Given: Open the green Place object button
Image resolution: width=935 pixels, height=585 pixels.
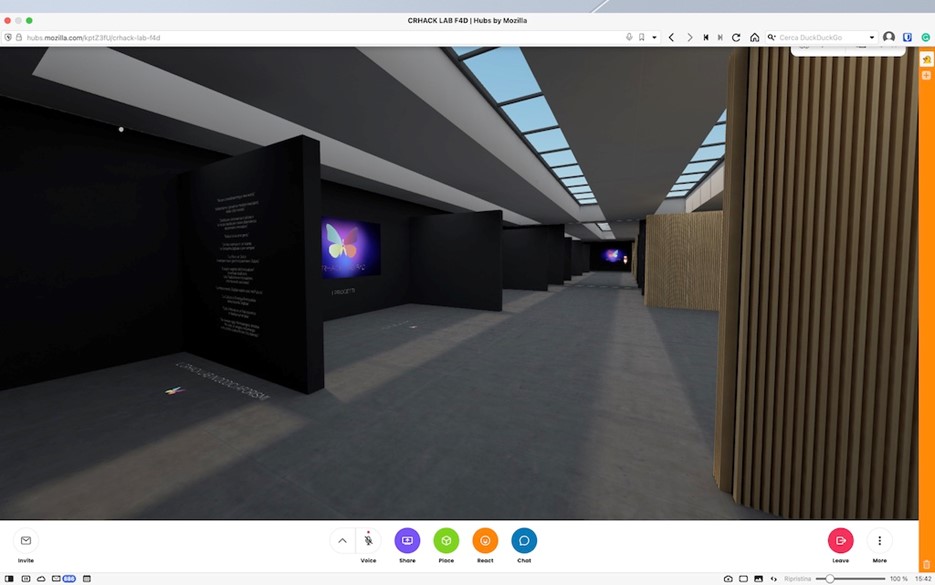Looking at the screenshot, I should pos(446,540).
